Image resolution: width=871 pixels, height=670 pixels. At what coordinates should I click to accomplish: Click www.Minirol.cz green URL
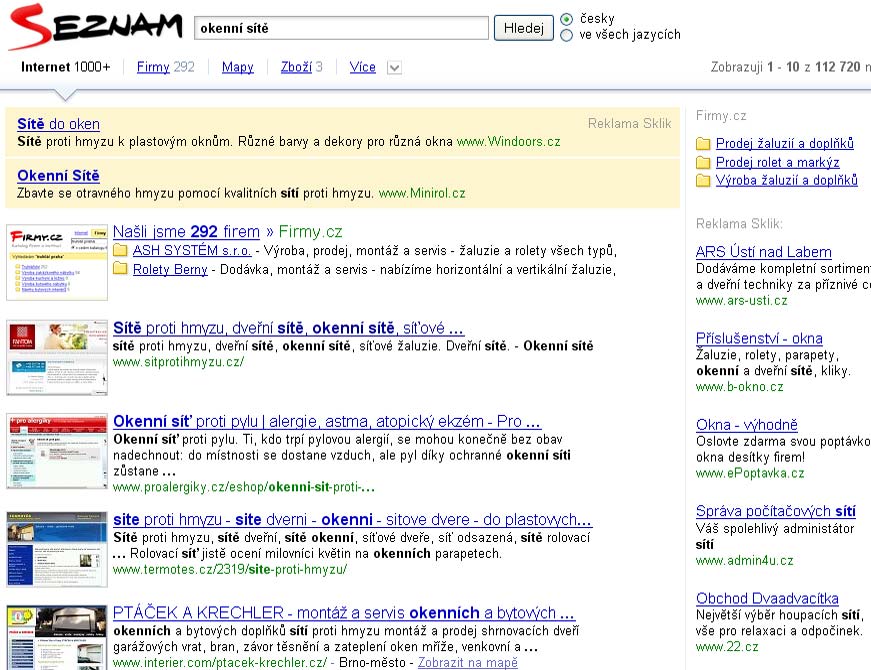coord(422,193)
